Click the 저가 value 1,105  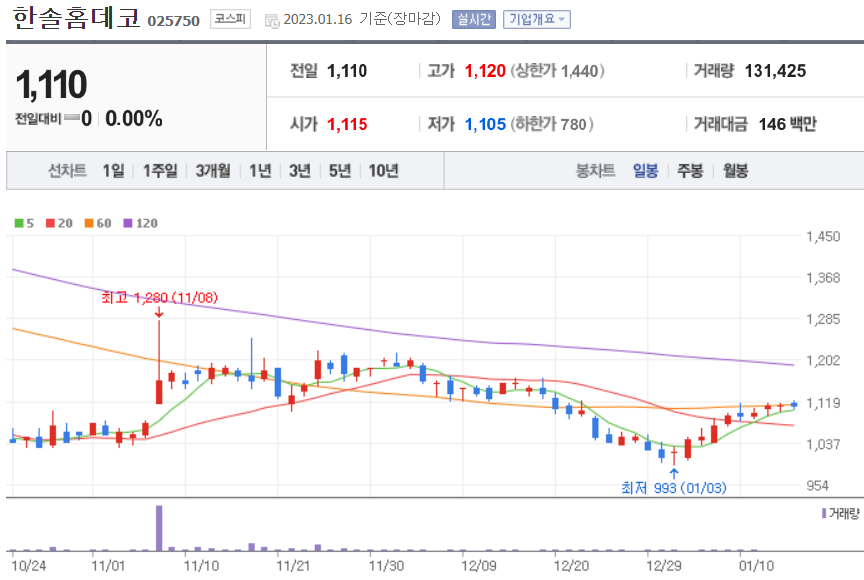(485, 124)
